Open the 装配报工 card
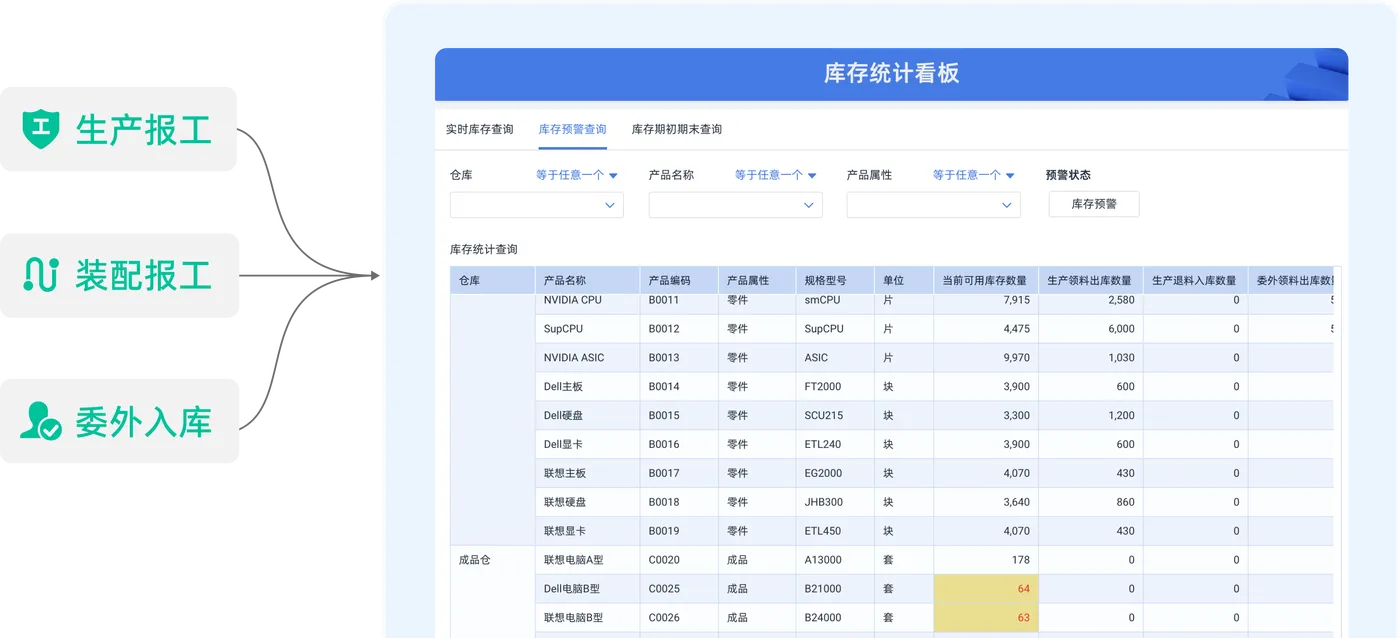Screen dimensions: 1400x638 point(119,275)
